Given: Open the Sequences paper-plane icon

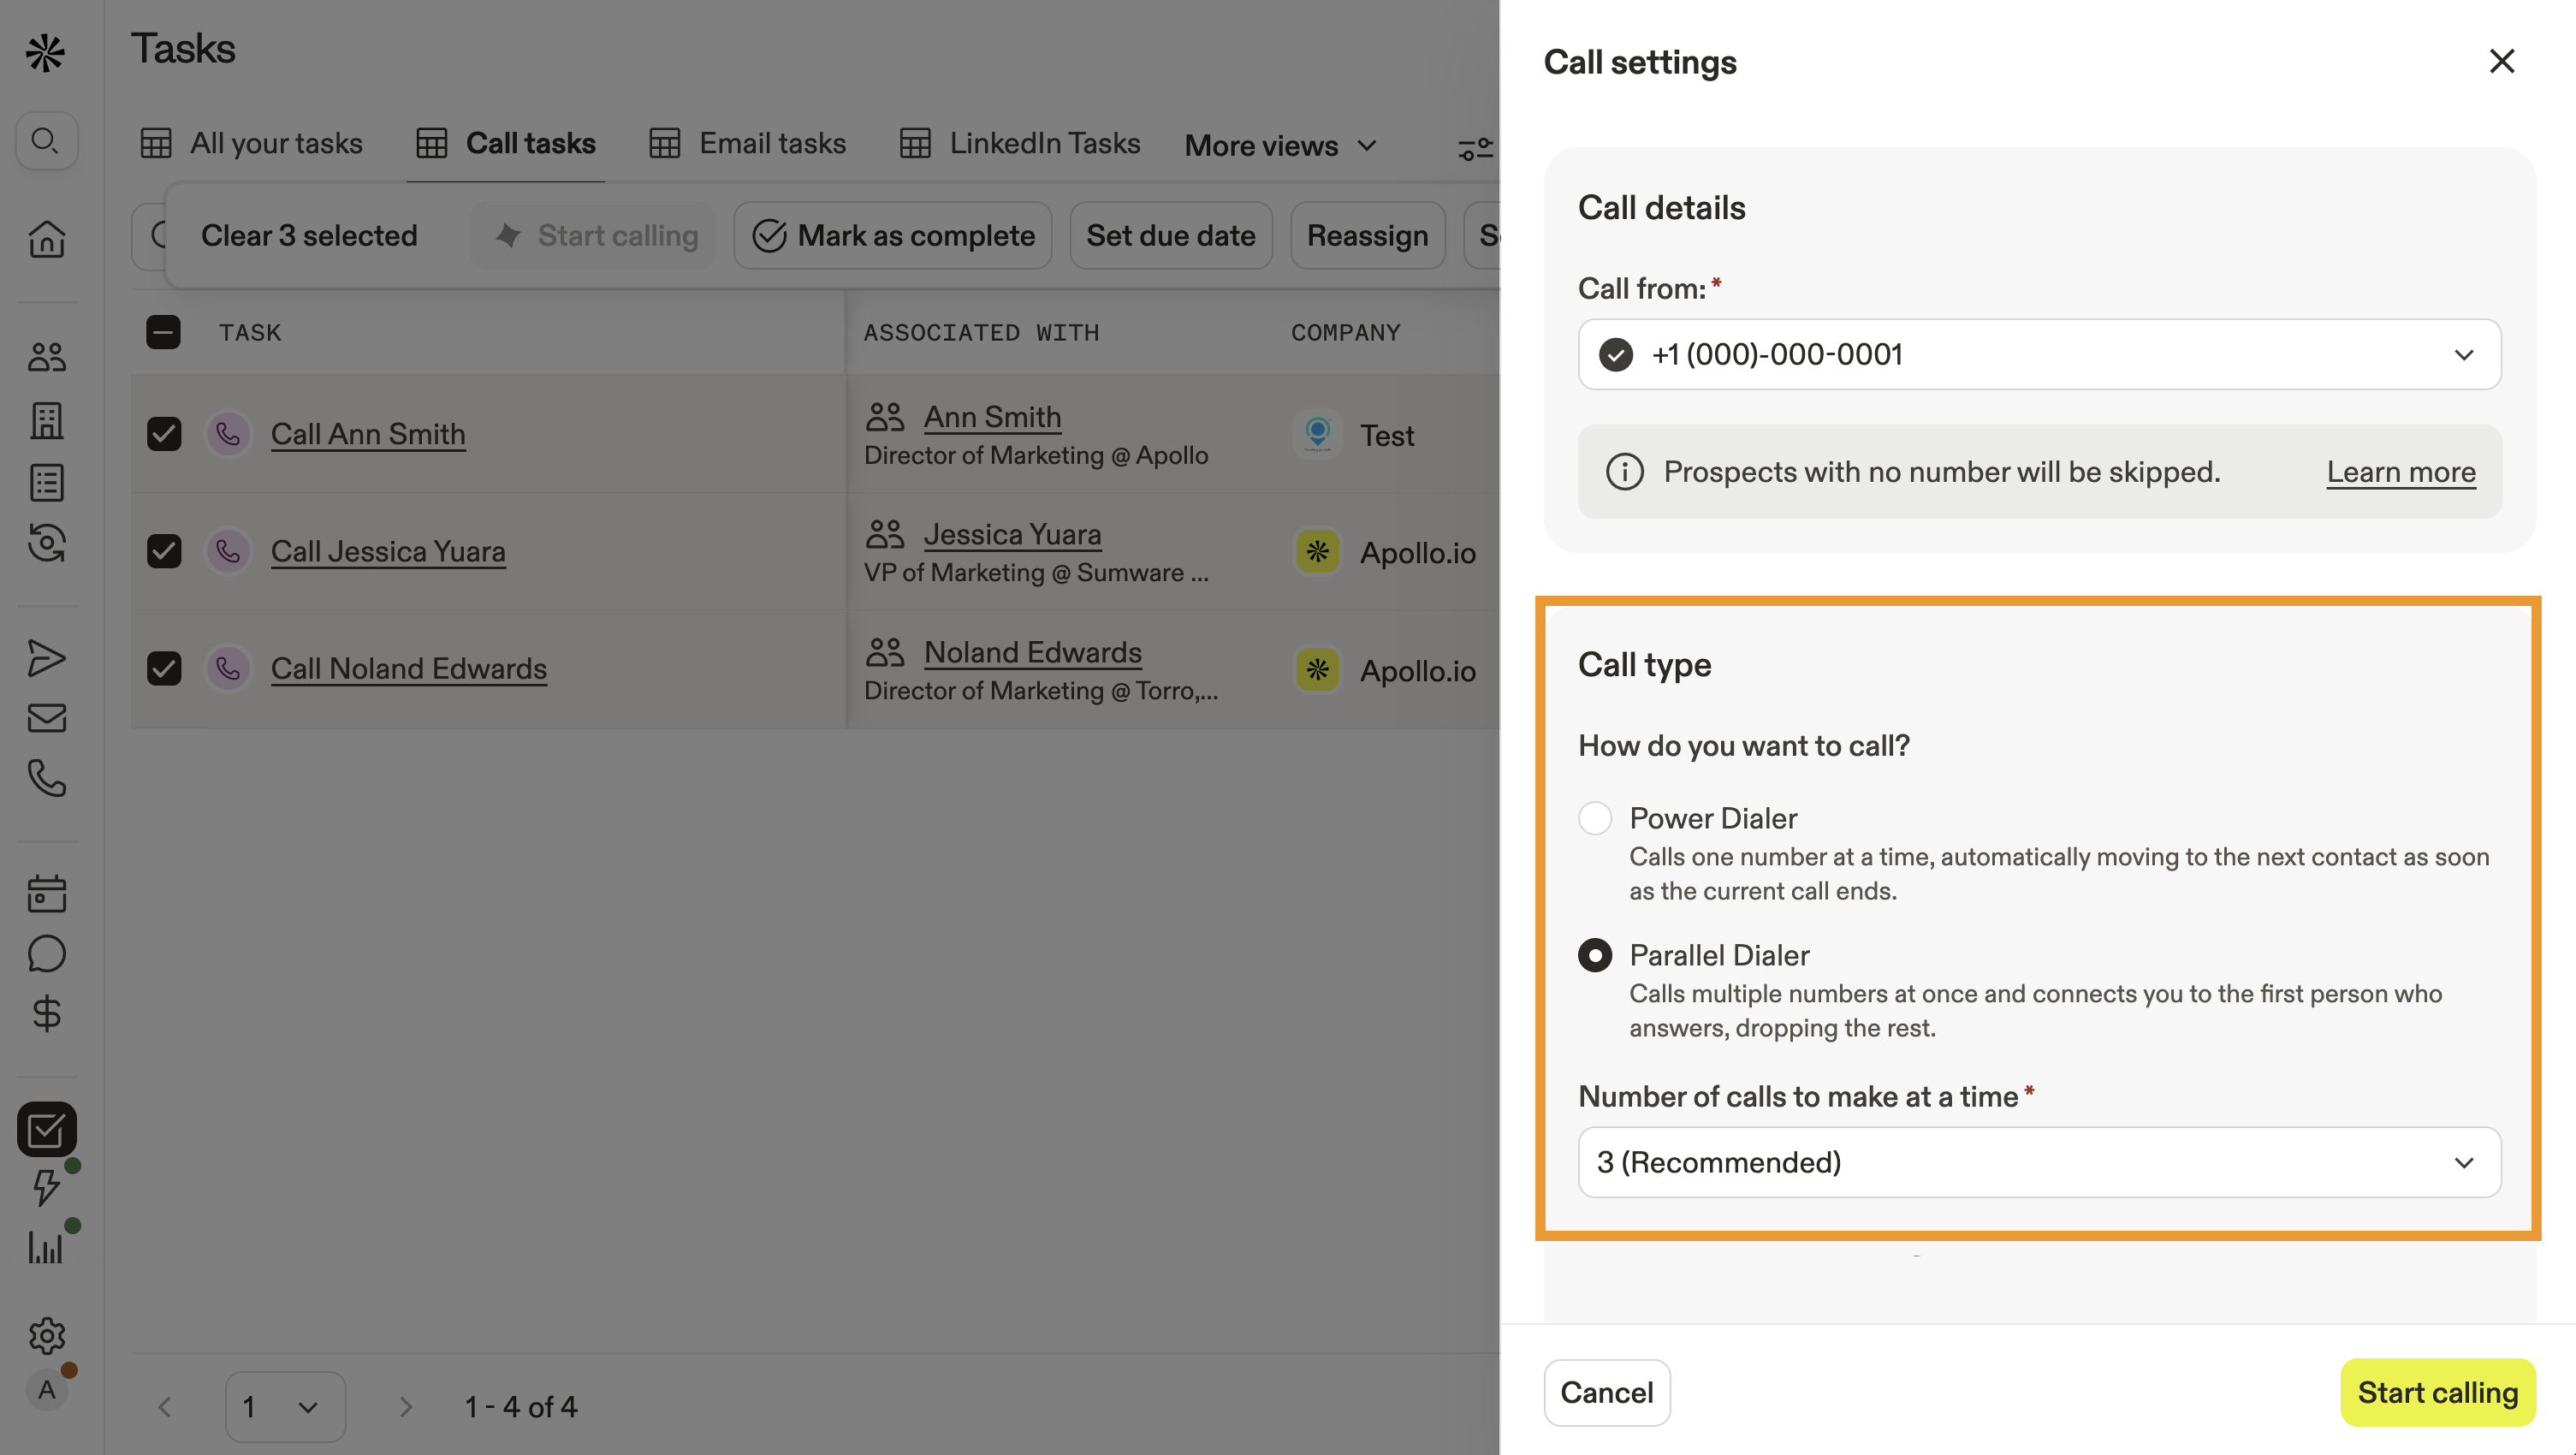Looking at the screenshot, I should pos(46,658).
